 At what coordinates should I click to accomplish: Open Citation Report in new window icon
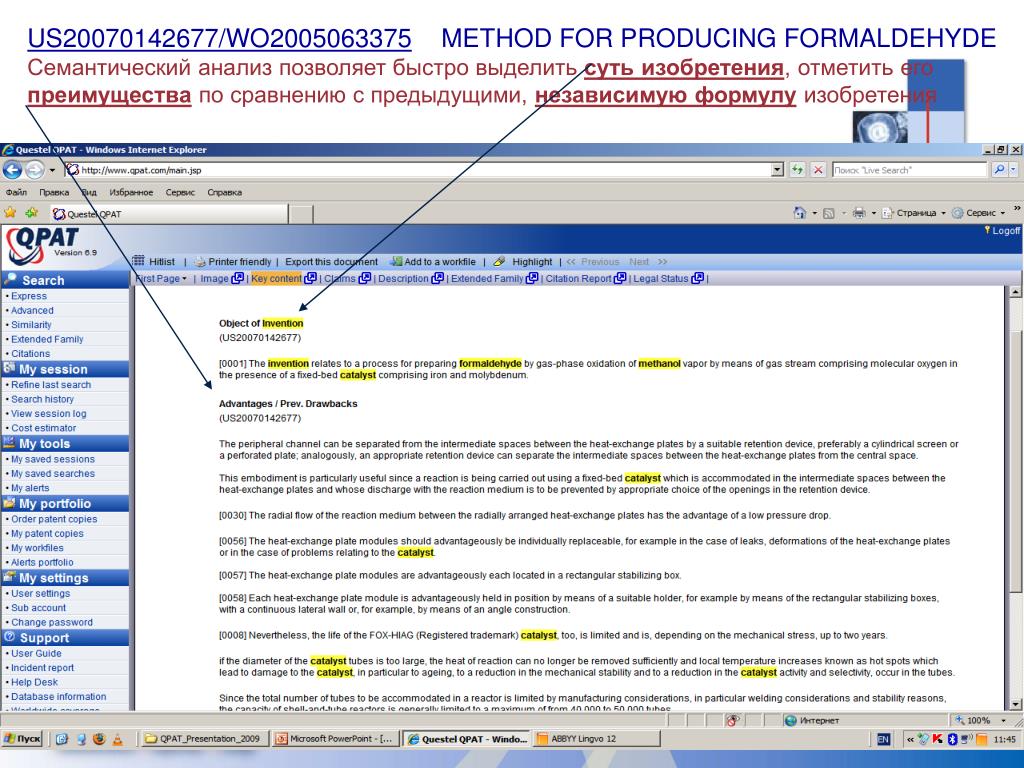[x=619, y=278]
